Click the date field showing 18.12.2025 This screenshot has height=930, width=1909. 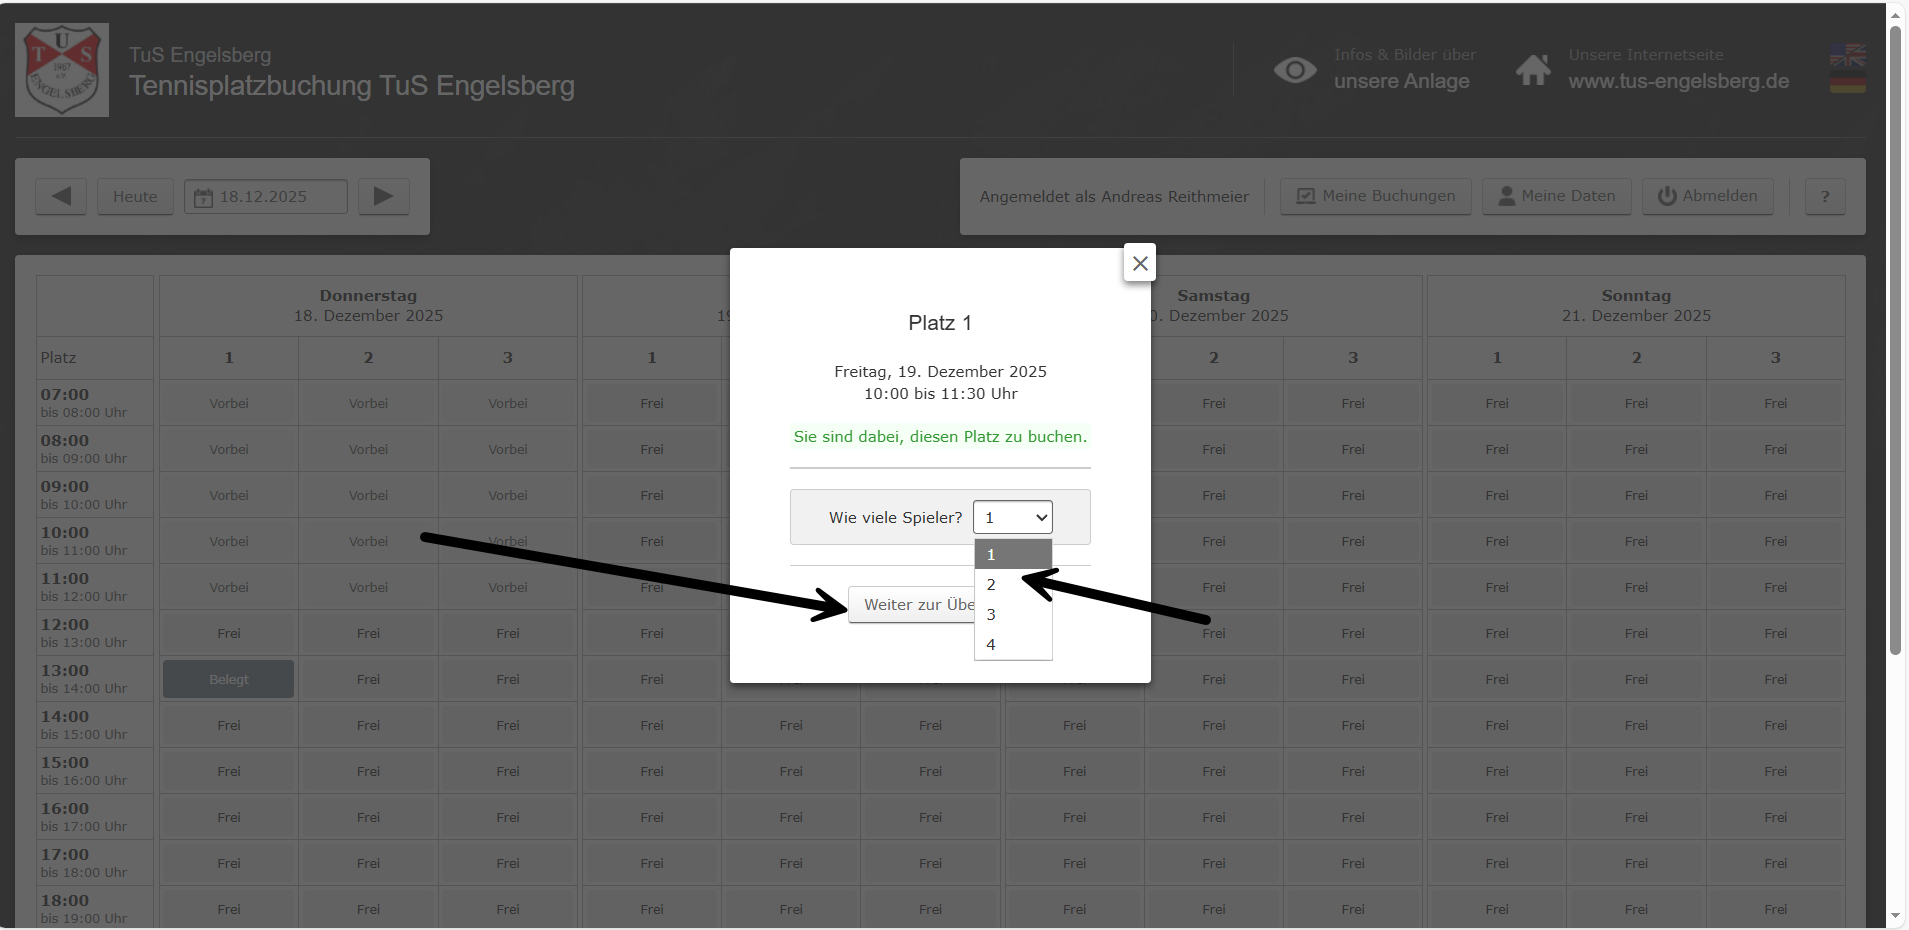[x=265, y=196]
